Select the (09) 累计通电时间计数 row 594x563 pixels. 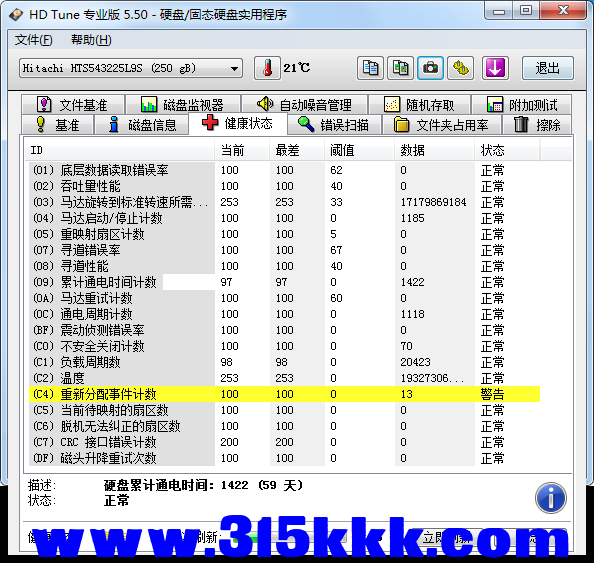click(x=284, y=282)
